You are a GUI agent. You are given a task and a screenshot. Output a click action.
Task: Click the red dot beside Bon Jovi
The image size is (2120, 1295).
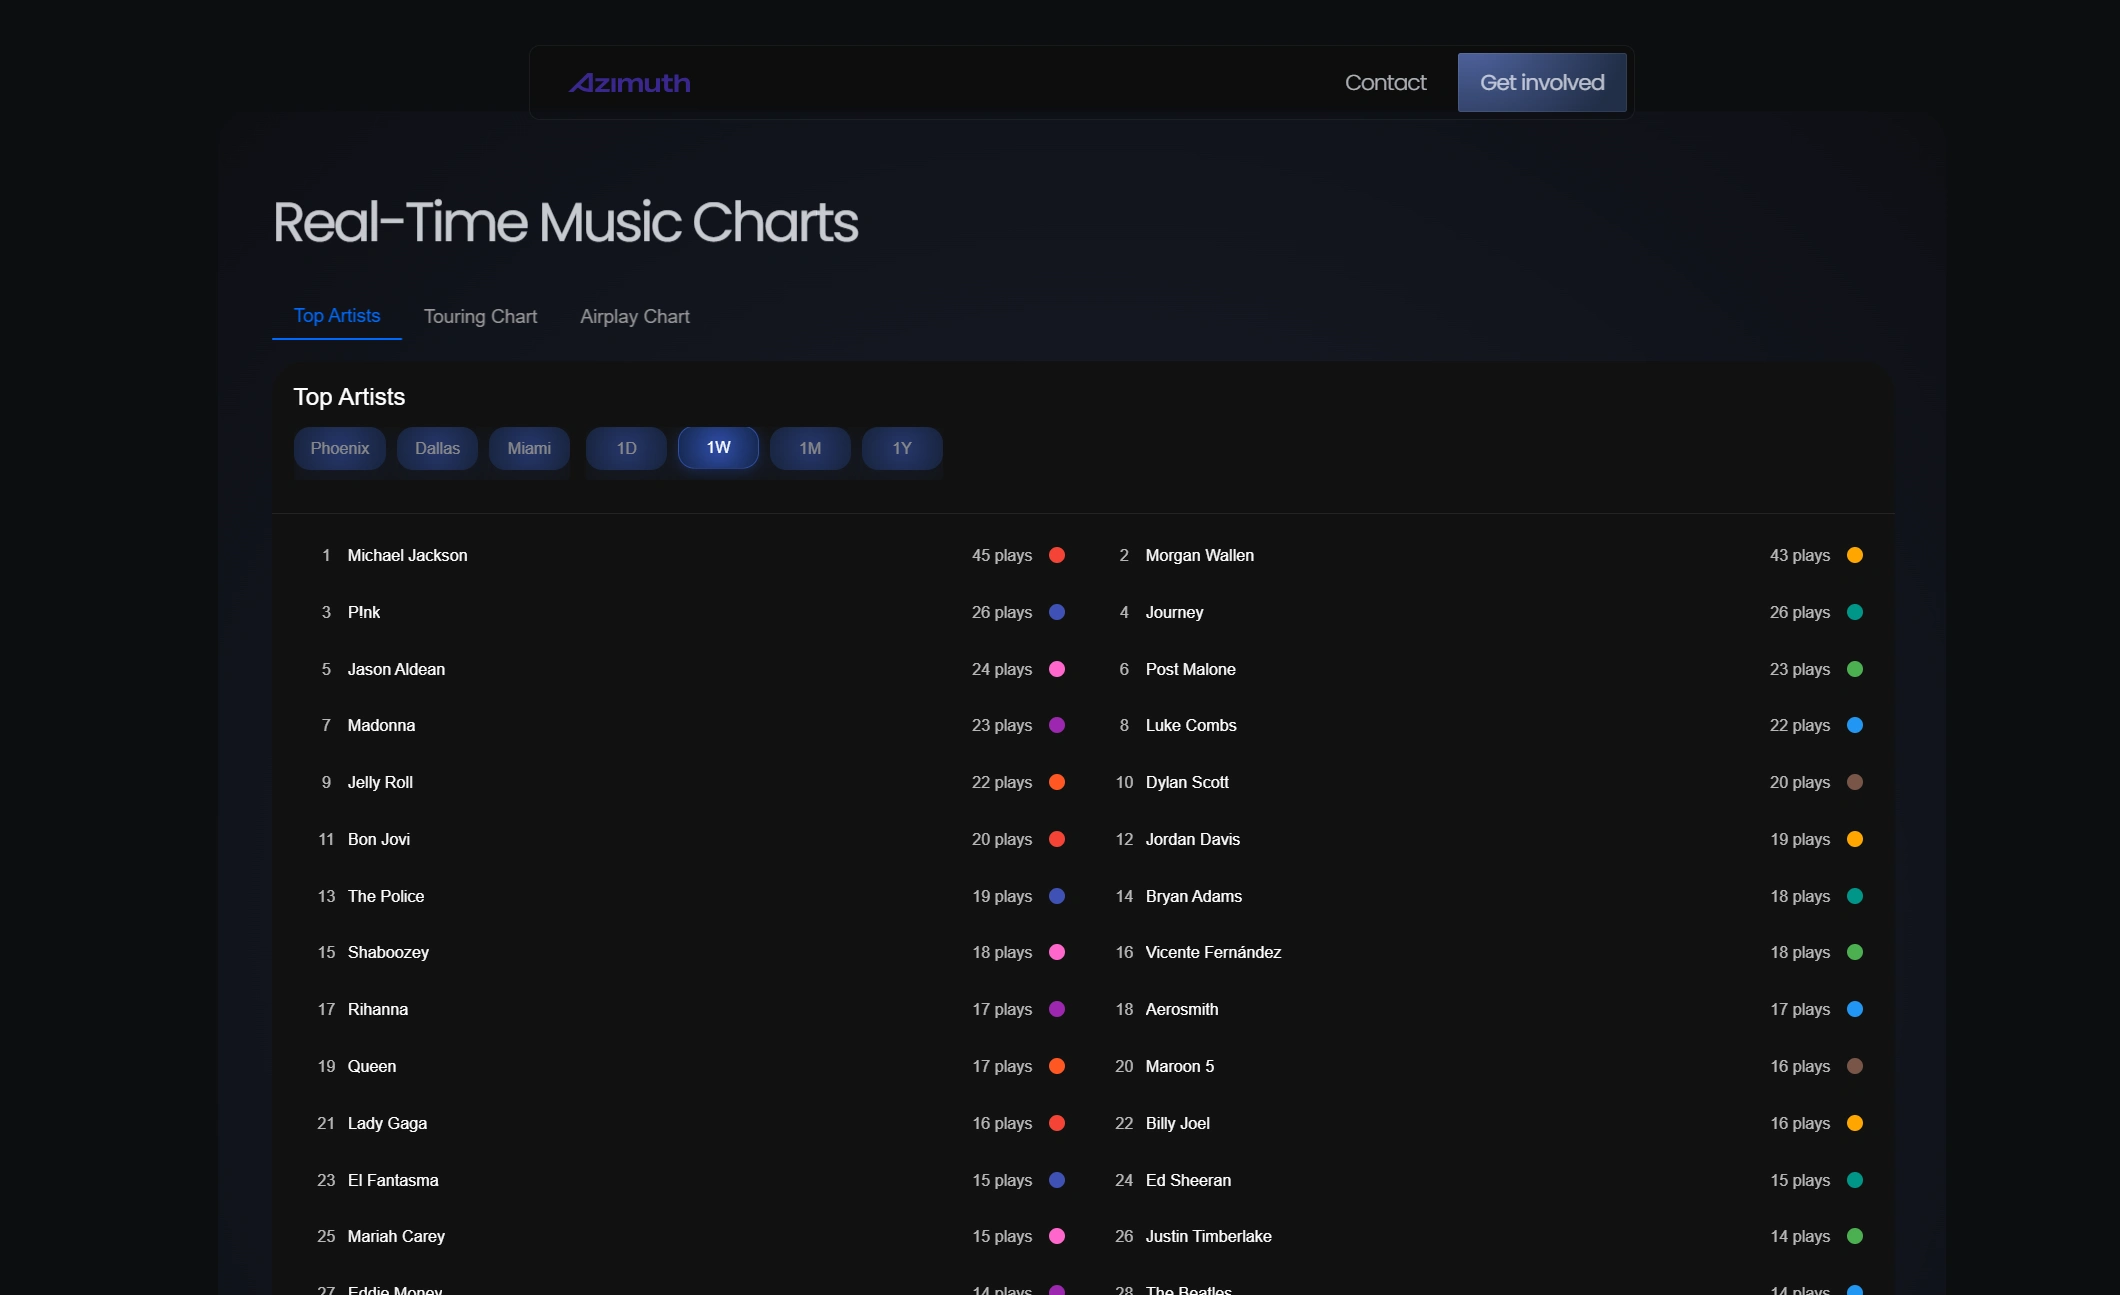pyautogui.click(x=1057, y=839)
